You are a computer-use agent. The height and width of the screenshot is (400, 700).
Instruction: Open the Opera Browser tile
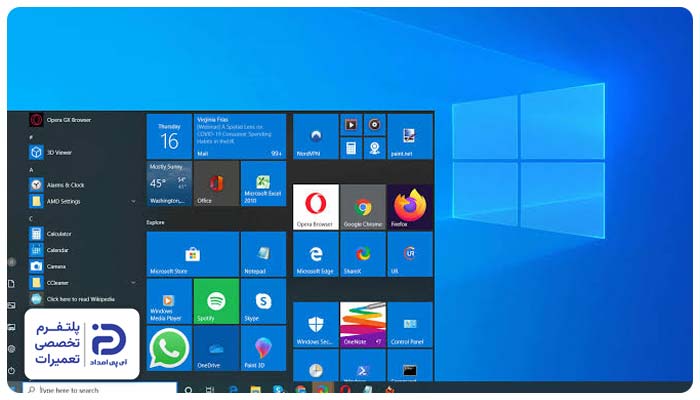pos(316,207)
